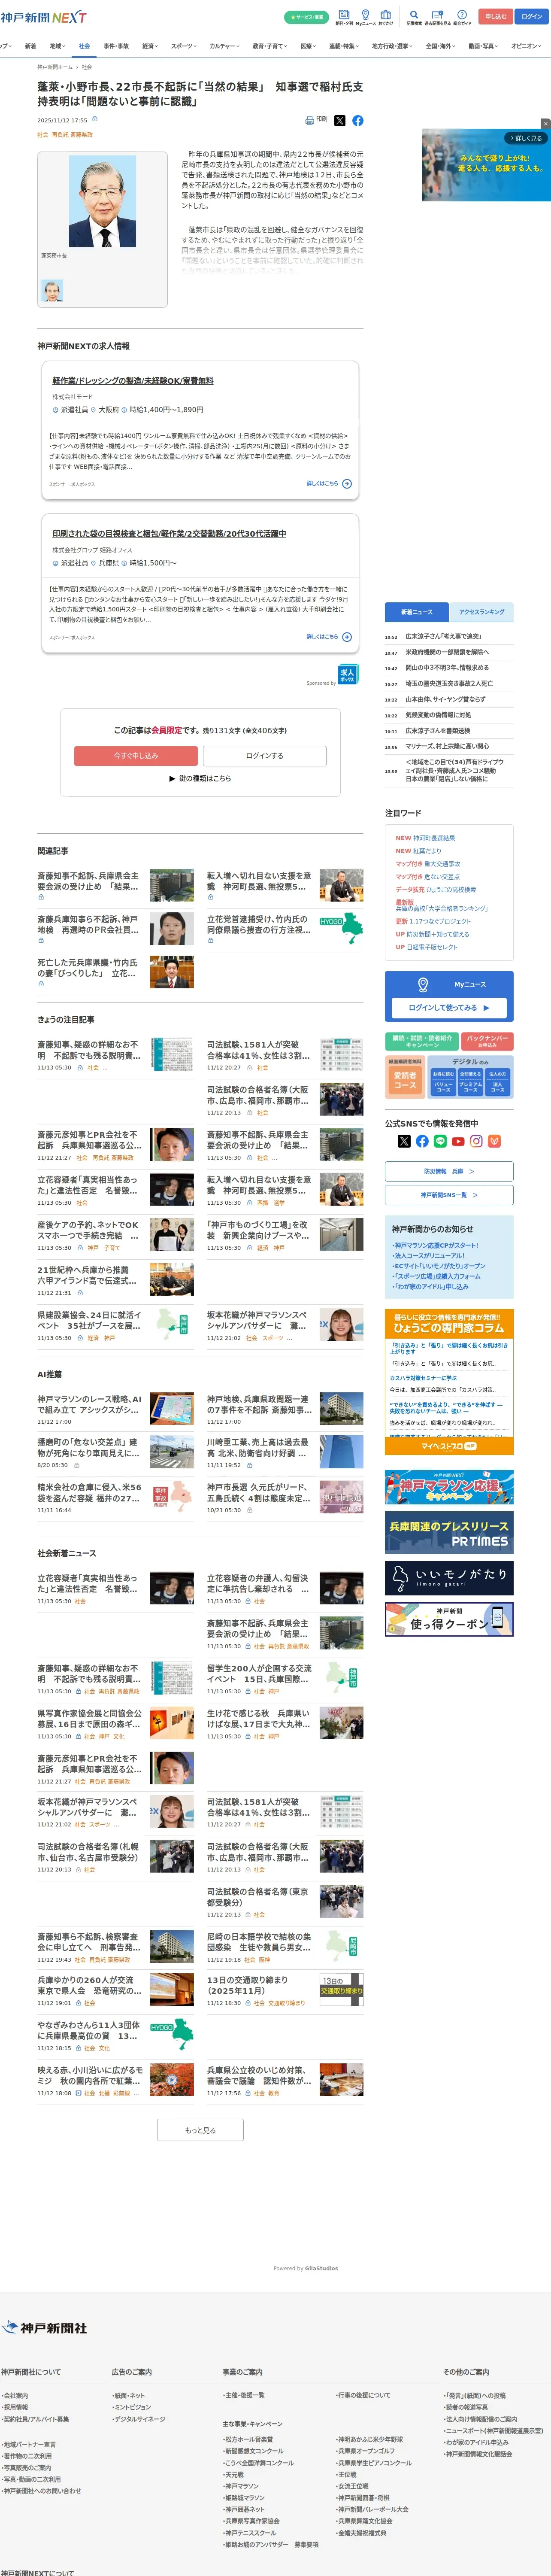Viewport: 551px width, 2576px height.
Task: Click bookmark icon next to article timestamp
Action: coord(95,119)
